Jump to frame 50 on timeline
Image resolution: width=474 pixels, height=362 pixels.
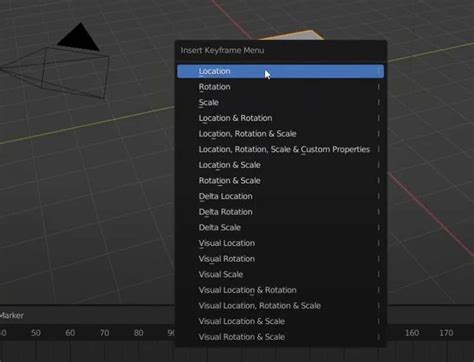click(x=36, y=333)
